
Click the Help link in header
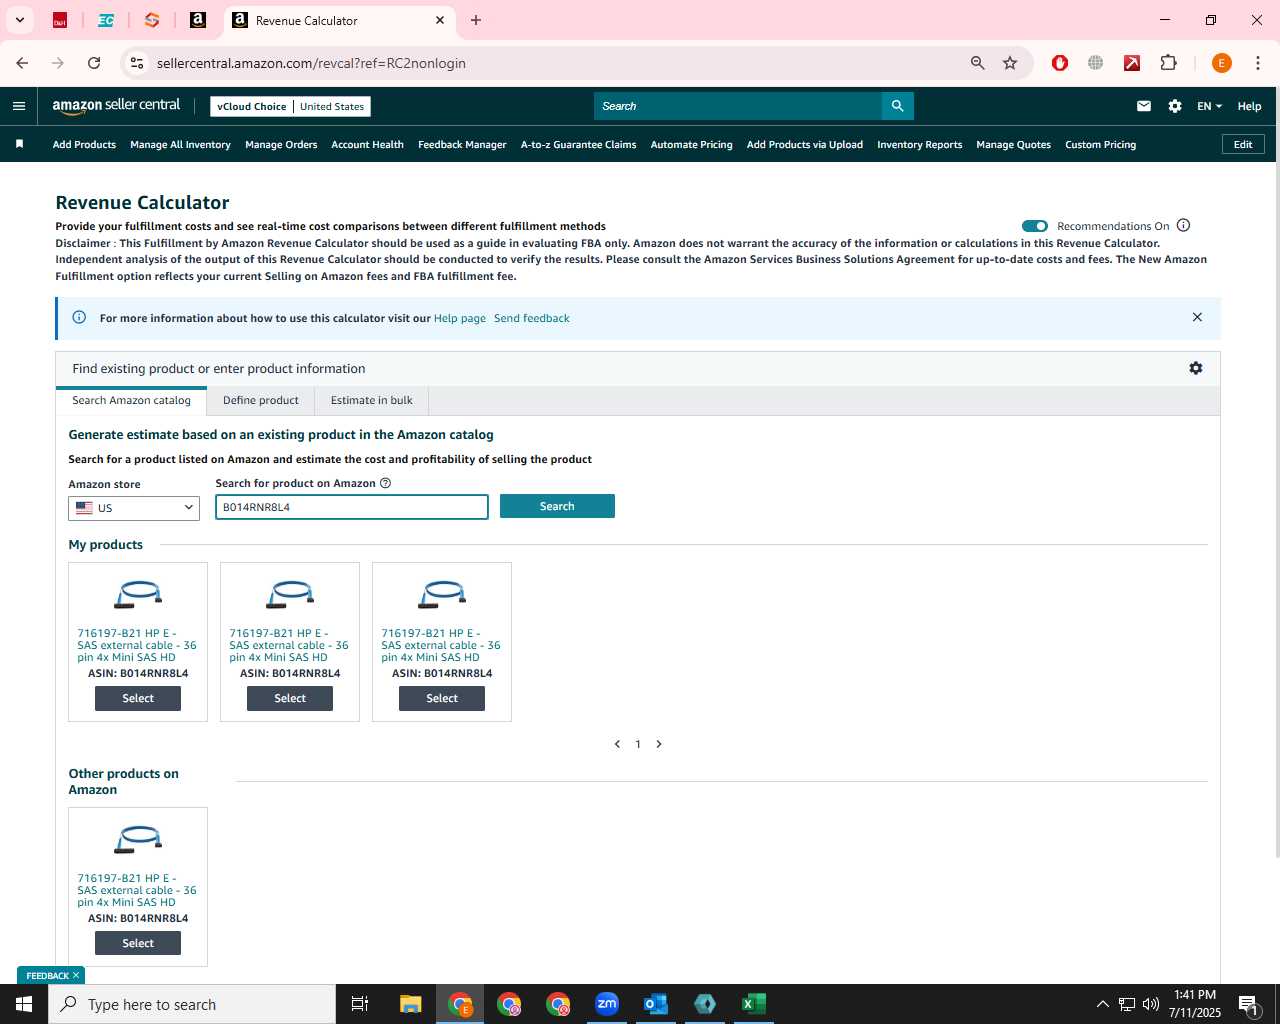[1249, 106]
